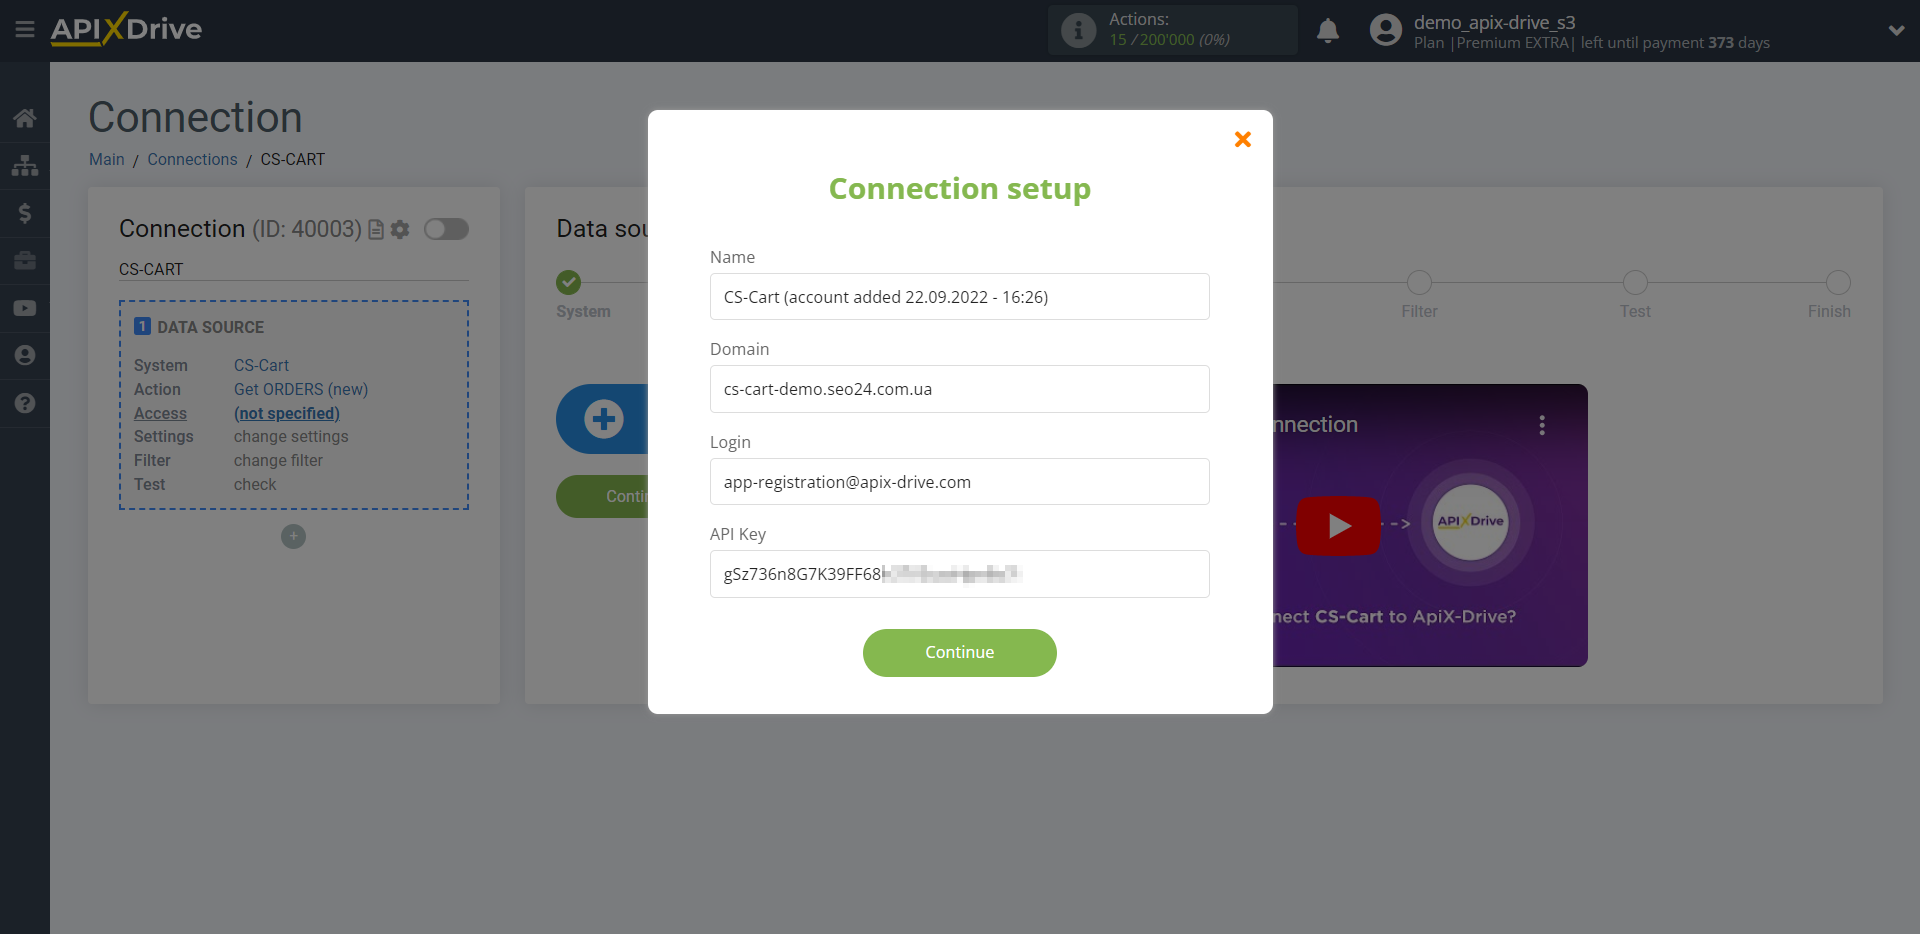Screen dimensions: 1920x934
Task: Select the Filter step circle
Action: tap(1419, 283)
